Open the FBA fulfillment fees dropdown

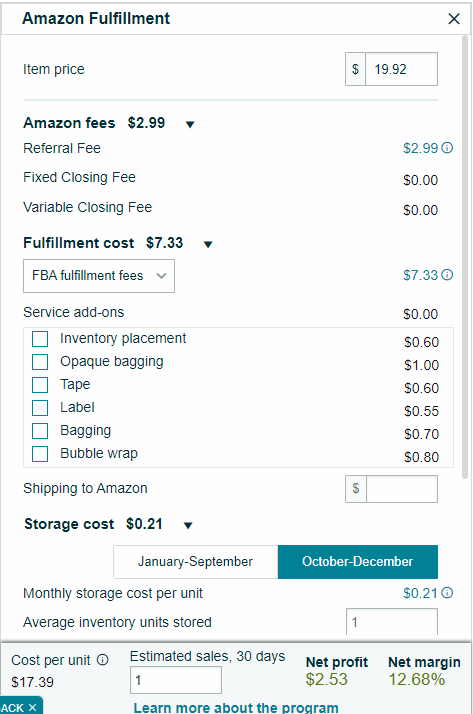[x=99, y=276]
